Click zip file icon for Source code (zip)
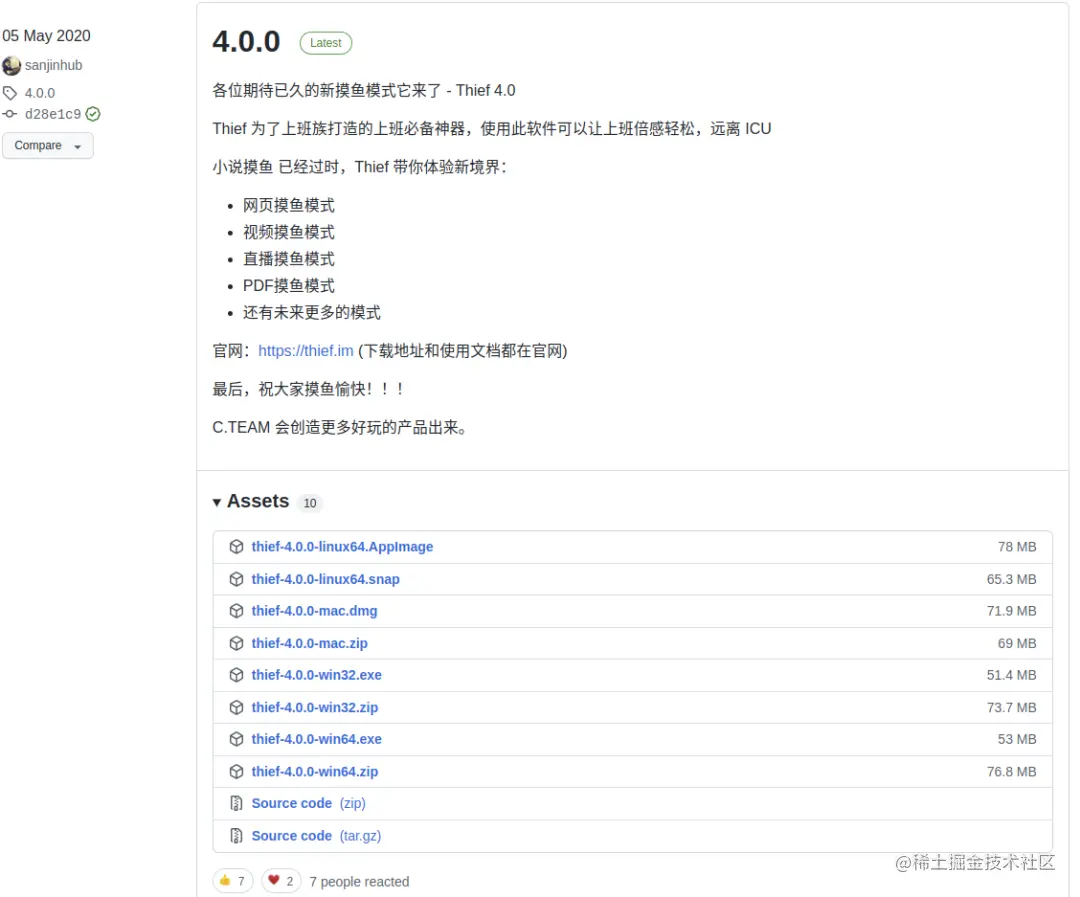Viewport: 1080px width, 897px height. pos(236,803)
